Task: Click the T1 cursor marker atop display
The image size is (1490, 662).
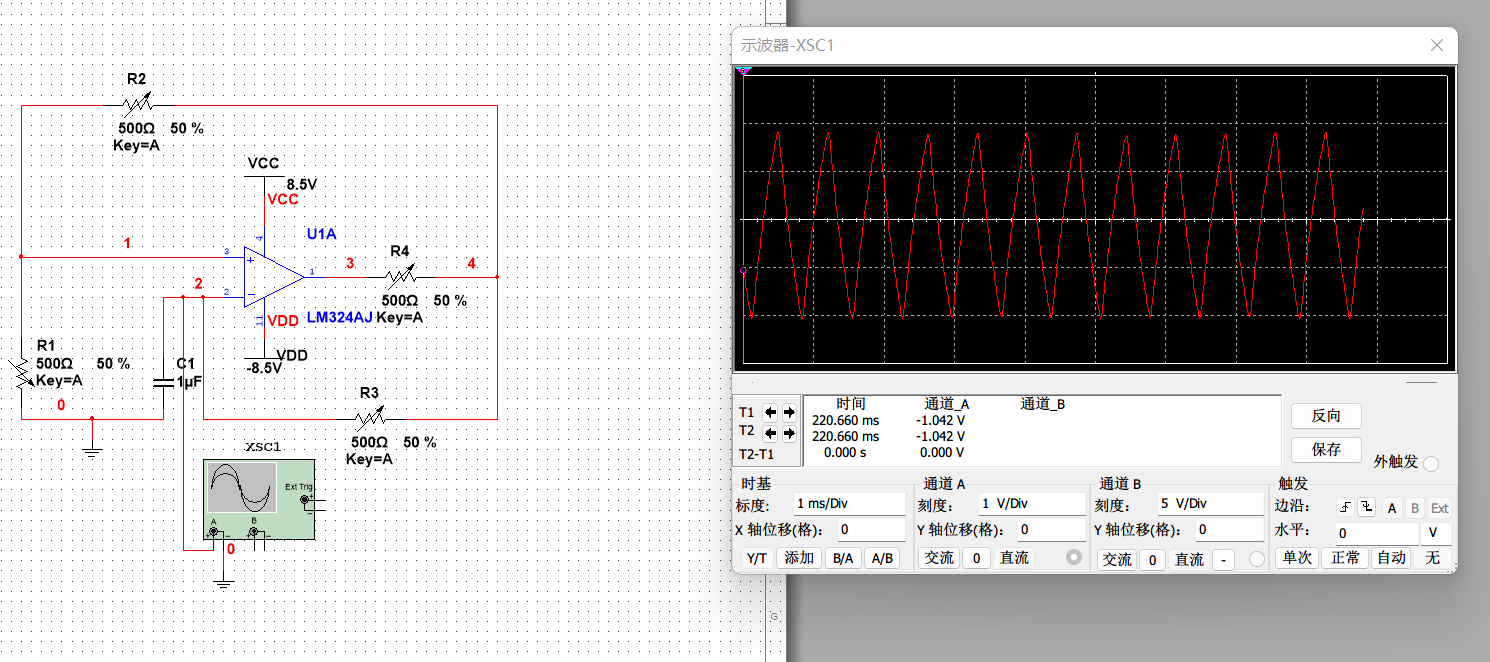Action: (743, 71)
